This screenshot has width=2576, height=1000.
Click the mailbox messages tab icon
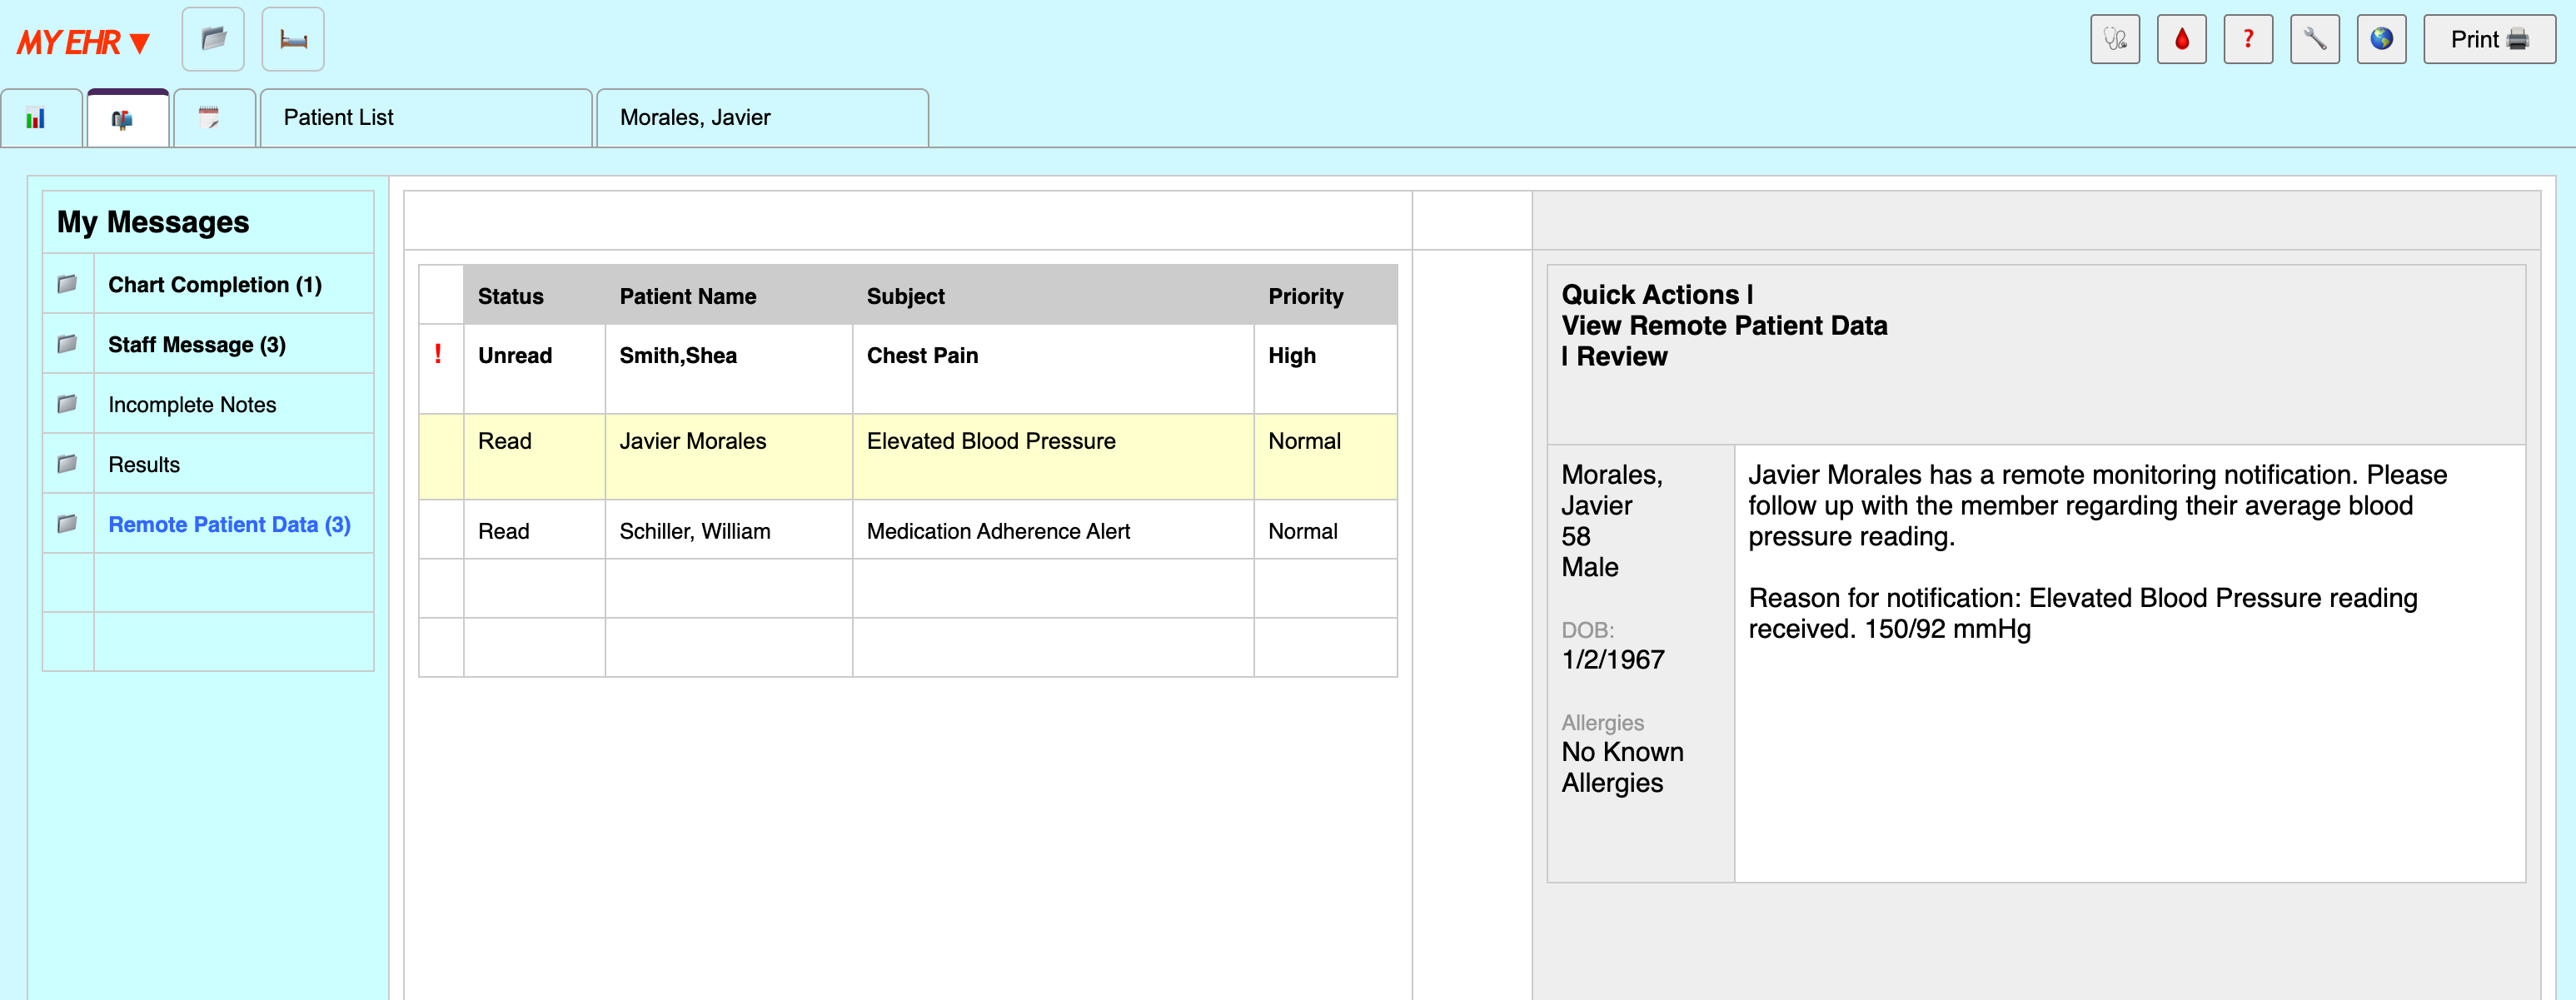(123, 119)
